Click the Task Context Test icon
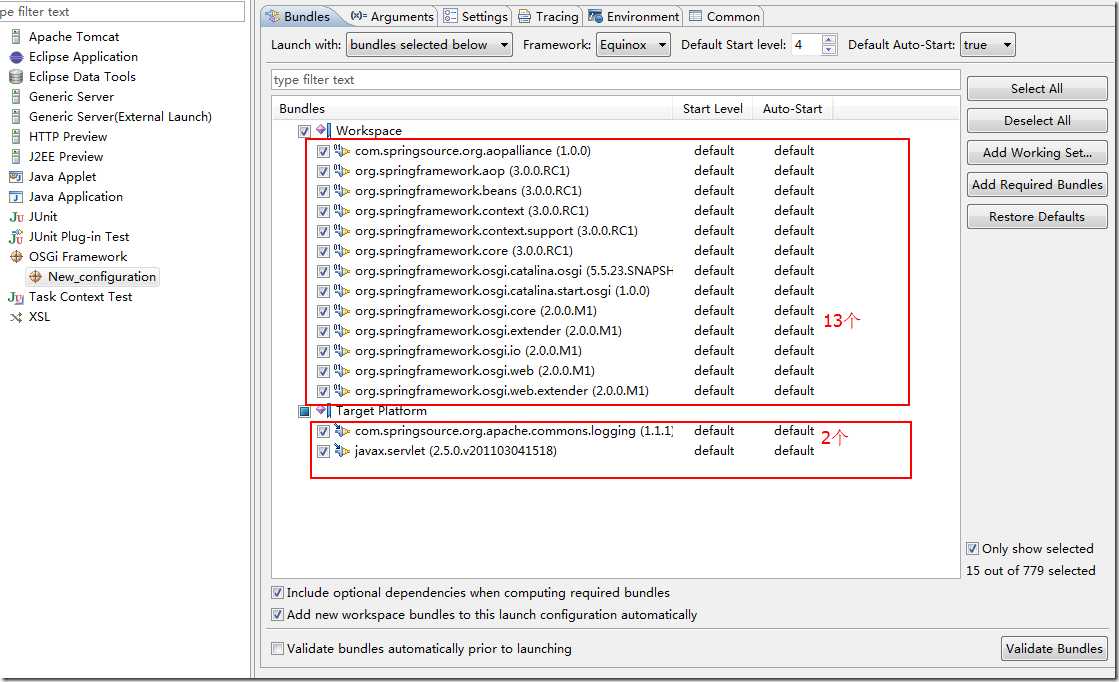 [x=16, y=297]
